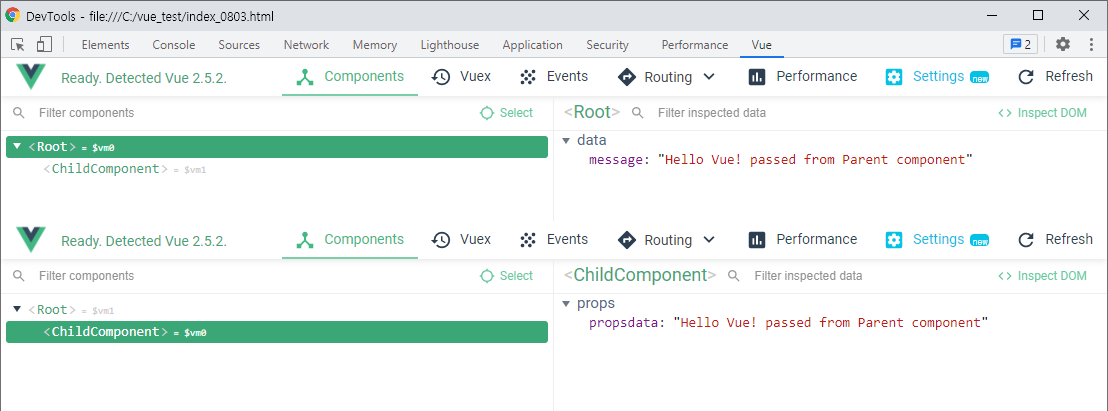This screenshot has width=1108, height=411.
Task: Open Routing dropdown in lower Vue panel
Action: pyautogui.click(x=666, y=239)
